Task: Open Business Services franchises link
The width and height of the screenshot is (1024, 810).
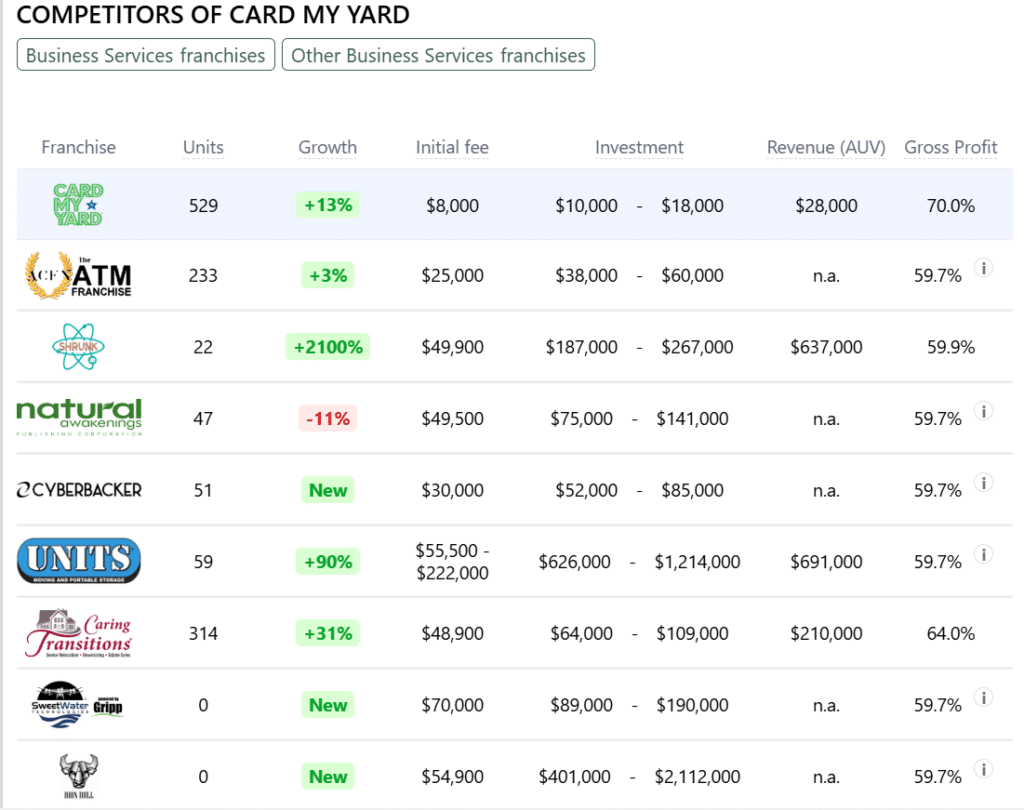Action: click(146, 55)
